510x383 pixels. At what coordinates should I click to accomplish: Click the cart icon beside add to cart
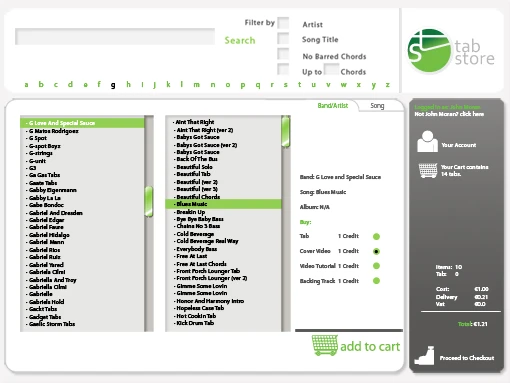click(x=325, y=345)
